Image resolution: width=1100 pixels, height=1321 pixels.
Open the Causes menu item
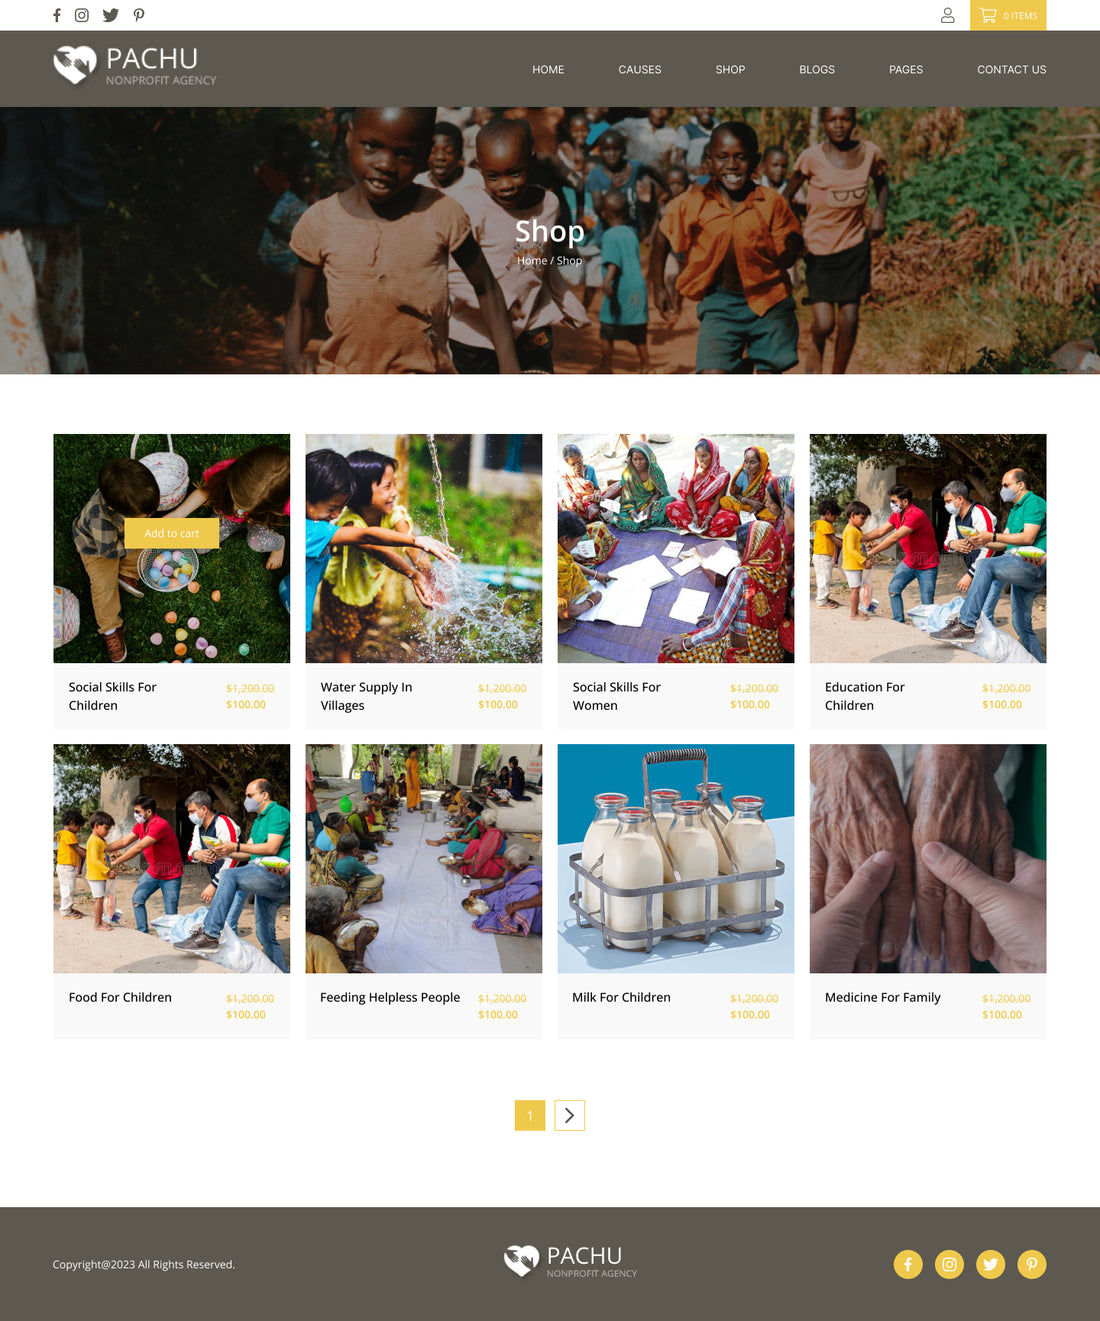640,70
